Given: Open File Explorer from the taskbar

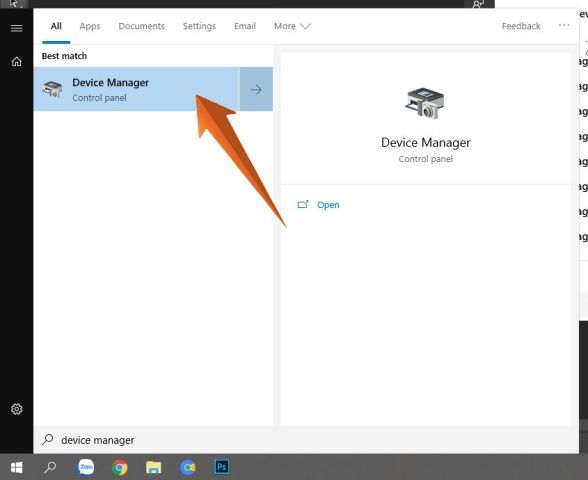Looking at the screenshot, I should pyautogui.click(x=153, y=468).
